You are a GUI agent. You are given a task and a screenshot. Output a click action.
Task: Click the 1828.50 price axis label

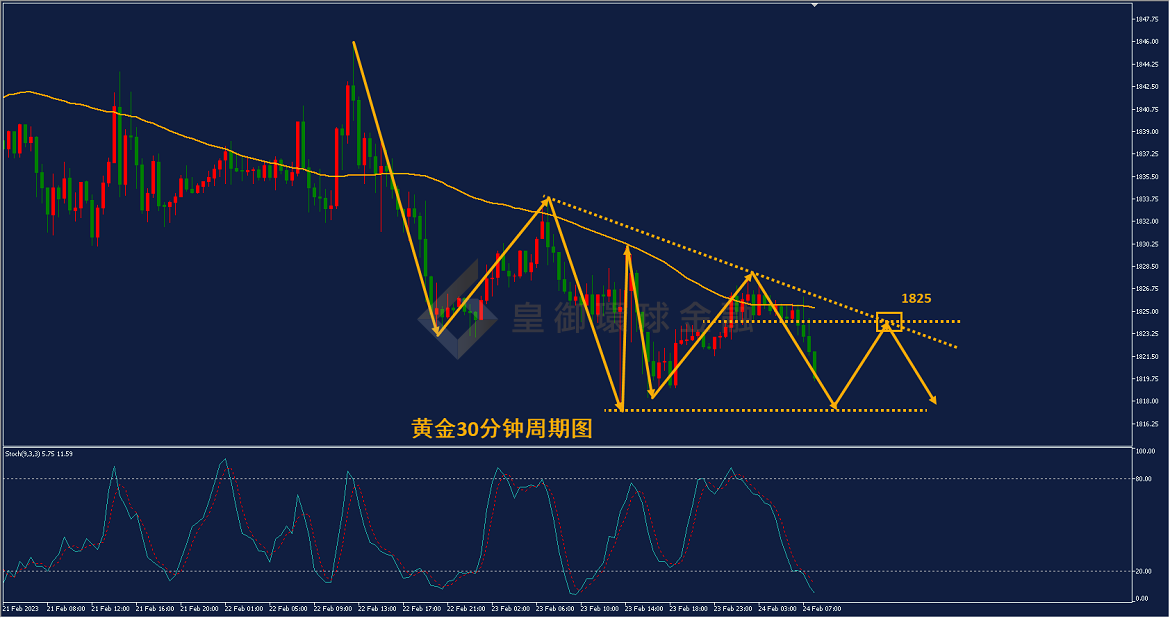[1148, 266]
